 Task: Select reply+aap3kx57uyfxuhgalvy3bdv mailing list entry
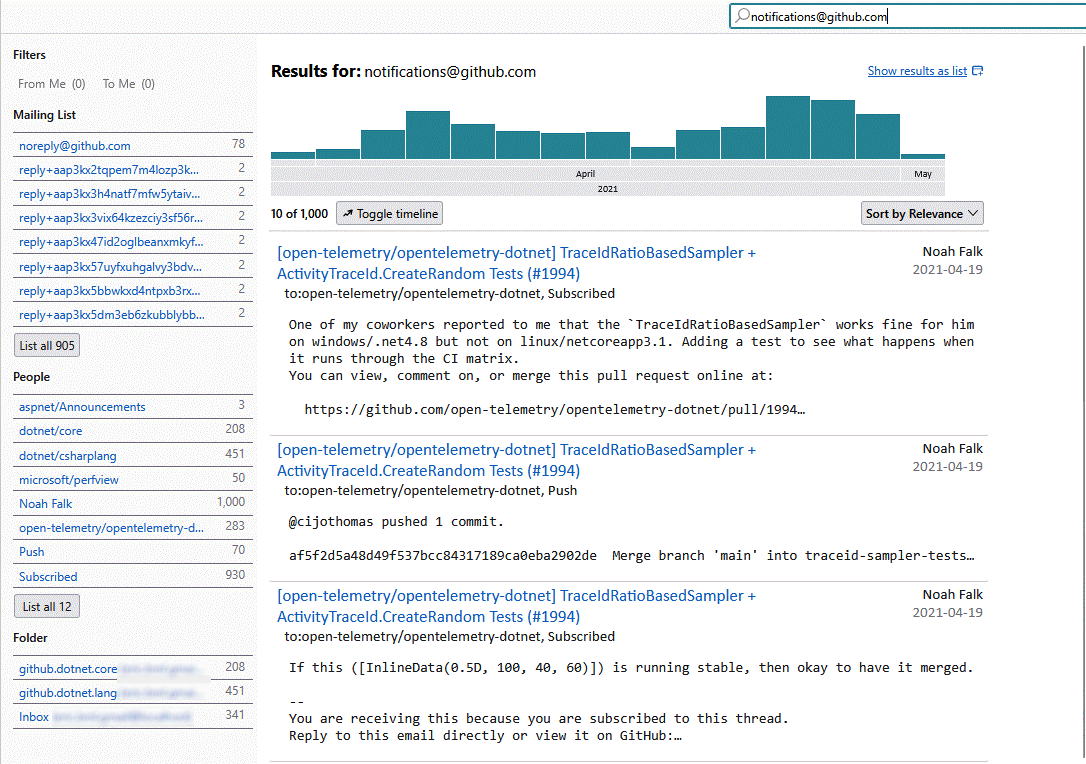tap(110, 267)
